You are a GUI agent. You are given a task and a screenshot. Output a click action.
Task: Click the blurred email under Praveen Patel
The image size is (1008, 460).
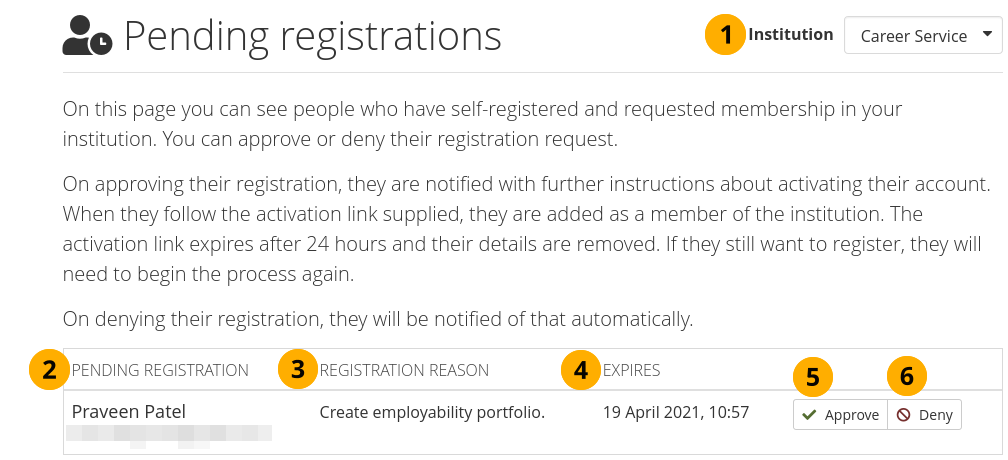(168, 434)
